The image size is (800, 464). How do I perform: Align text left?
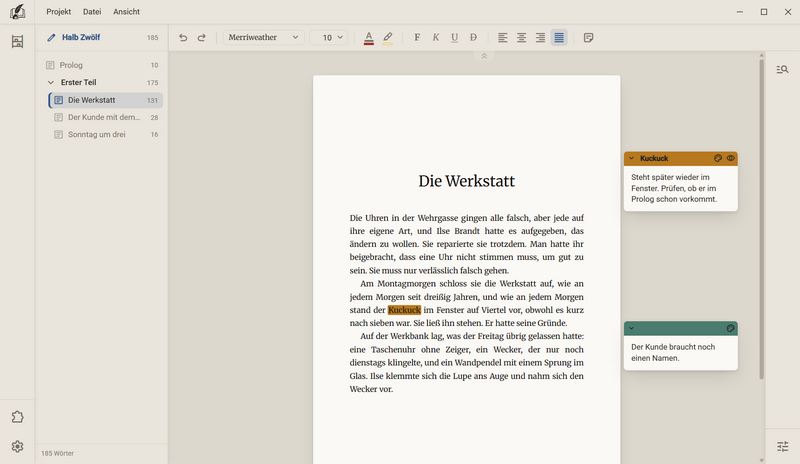[503, 37]
